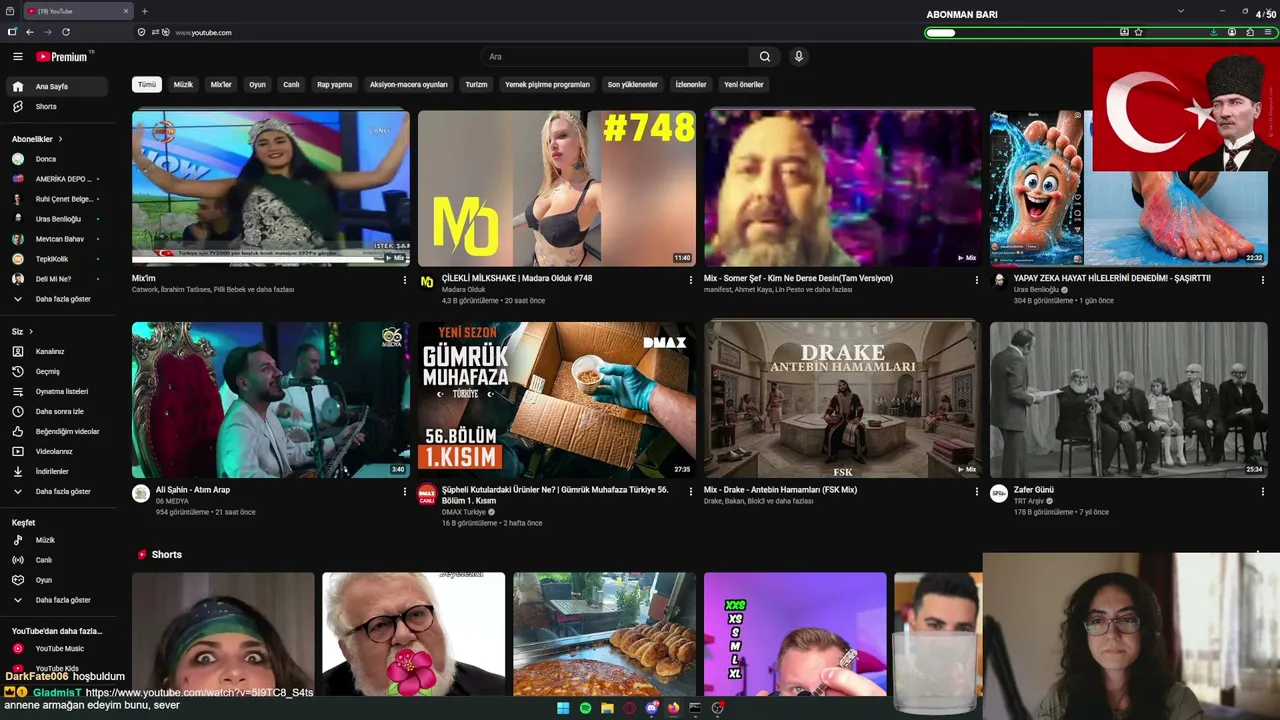Open options menu for Ali Şahin video
1280x720 pixels.
point(405,492)
